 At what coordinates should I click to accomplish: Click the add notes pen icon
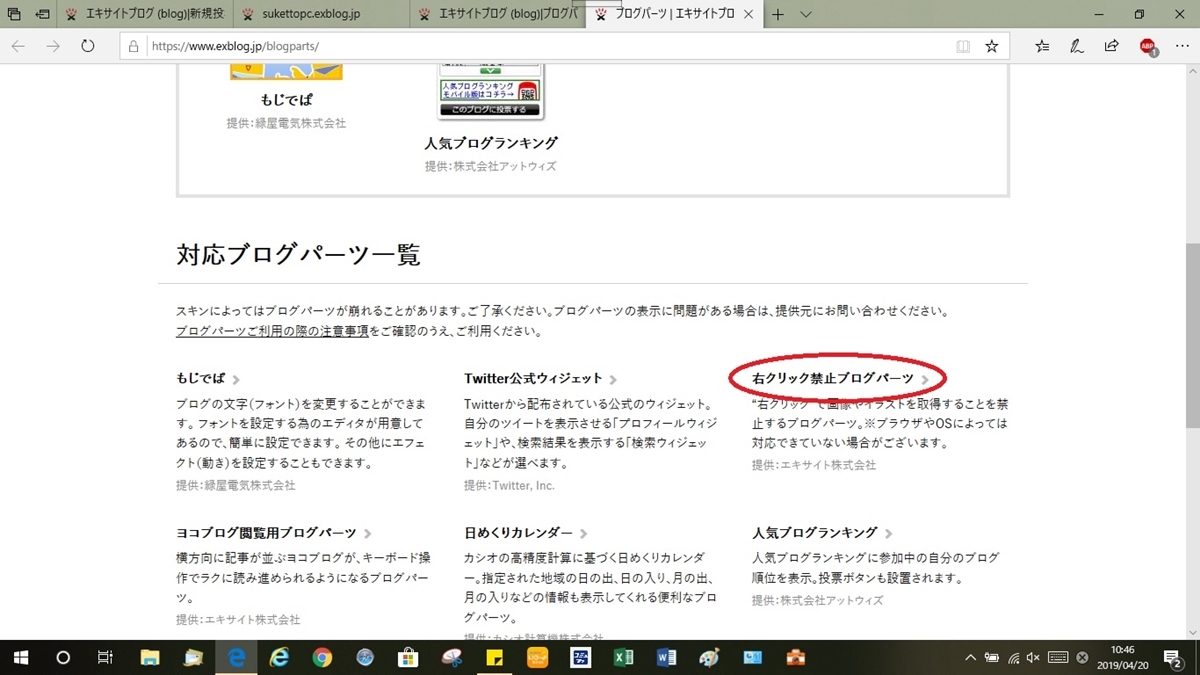click(x=1077, y=46)
